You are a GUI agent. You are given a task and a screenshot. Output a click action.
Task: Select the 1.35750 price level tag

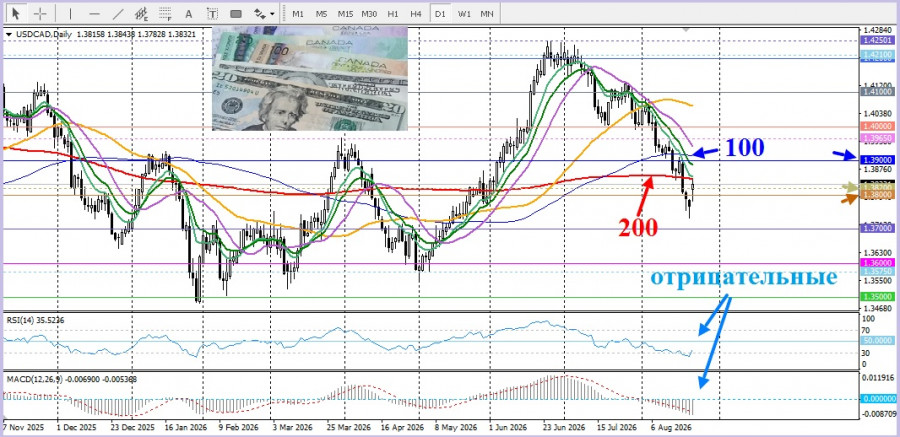click(878, 270)
